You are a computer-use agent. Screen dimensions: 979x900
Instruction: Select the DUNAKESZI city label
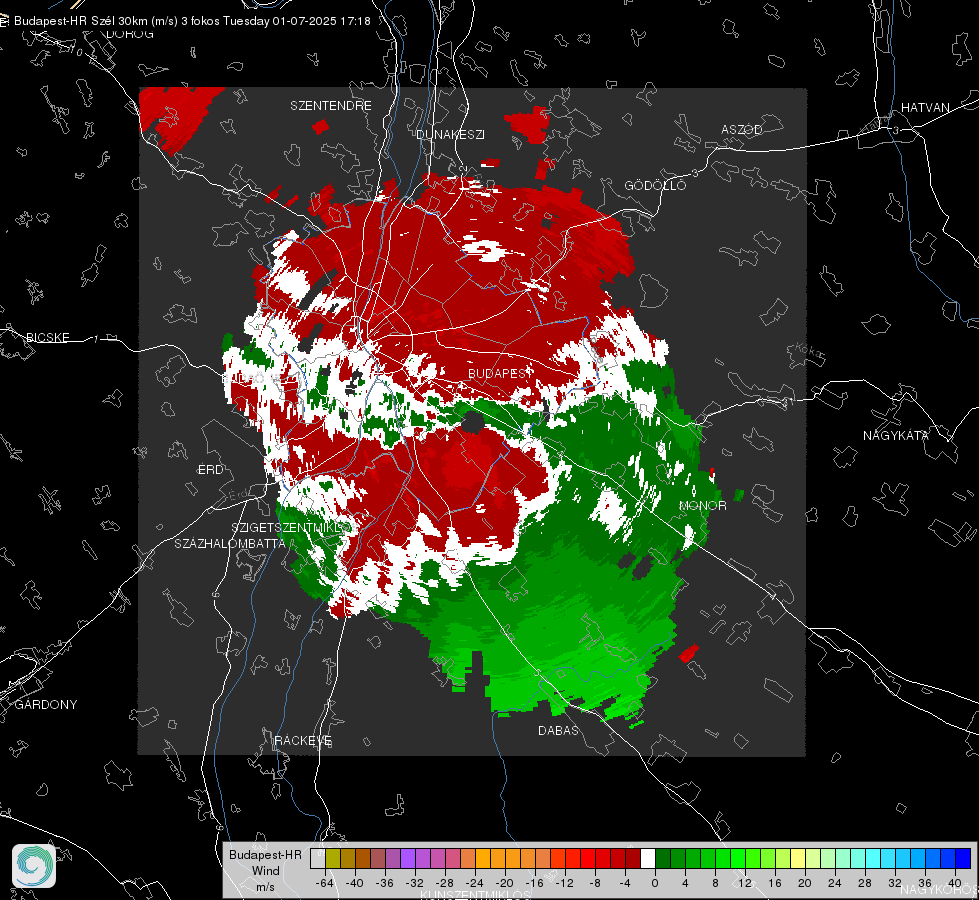point(450,134)
